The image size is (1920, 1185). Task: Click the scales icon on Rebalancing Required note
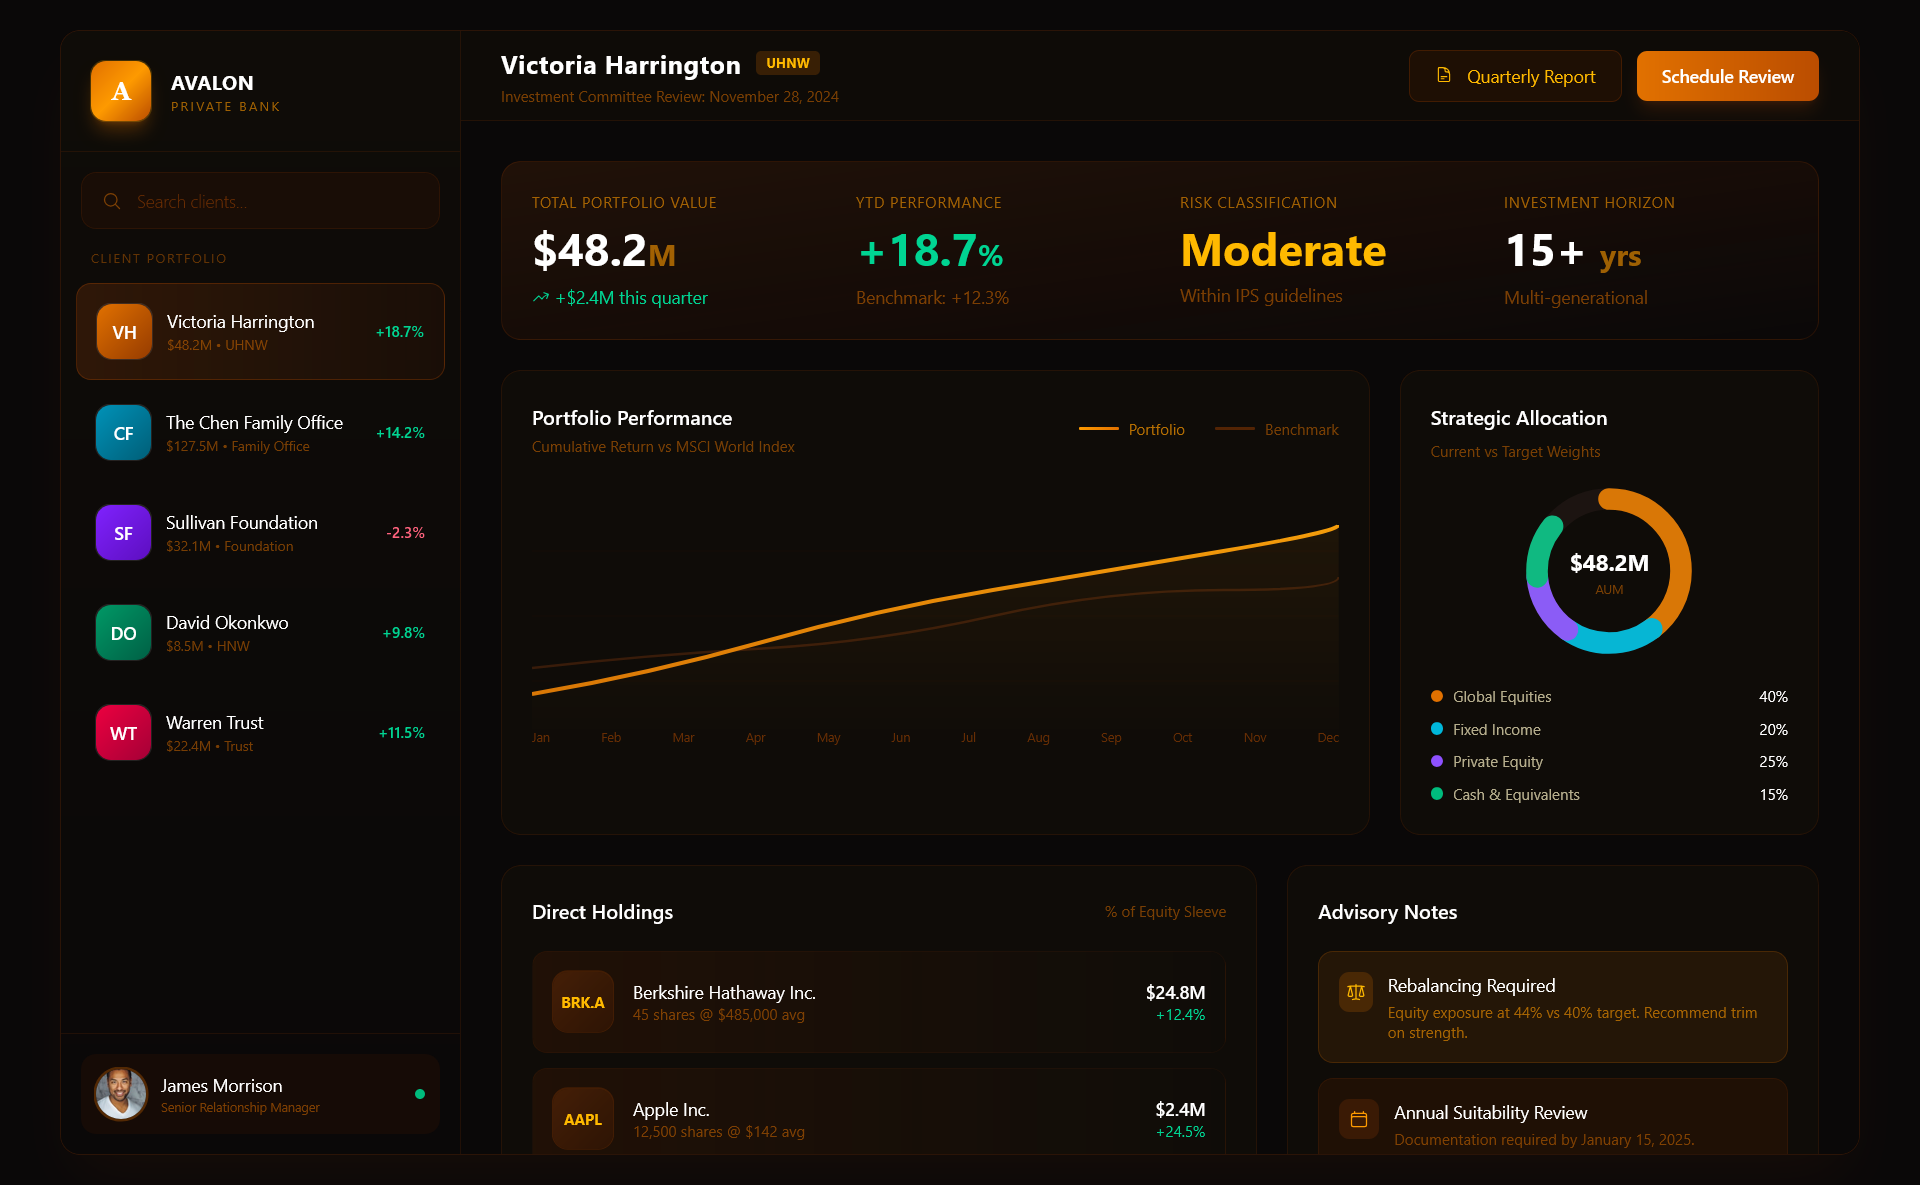click(1357, 993)
